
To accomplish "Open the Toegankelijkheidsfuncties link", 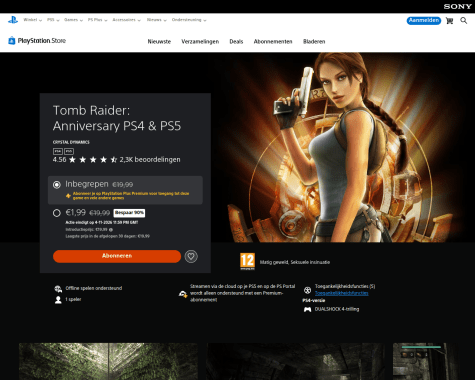I will coord(342,293).
